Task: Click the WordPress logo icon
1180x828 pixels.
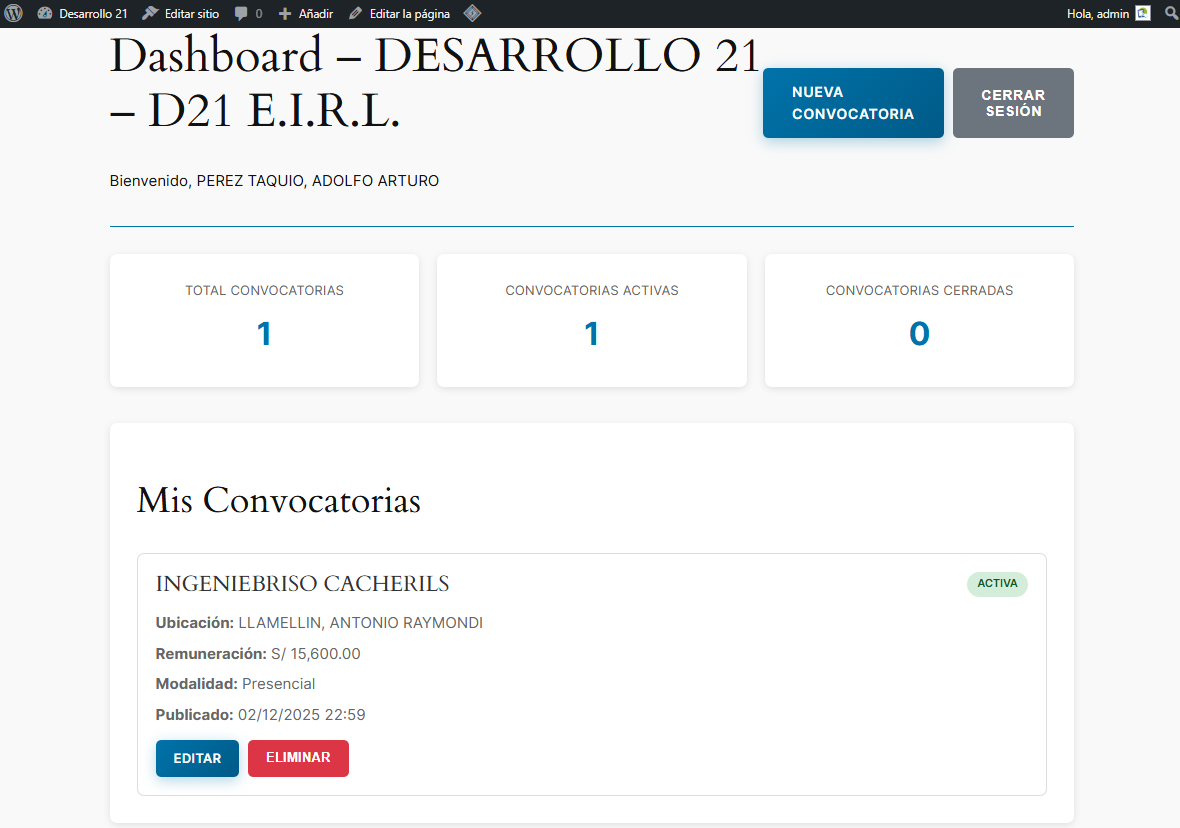Action: 13,14
